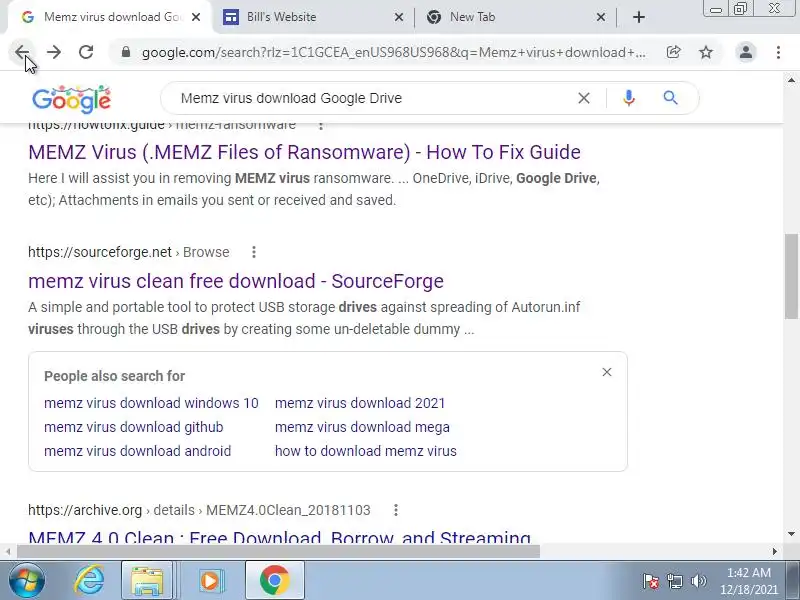Open the Google logo homepage

71,99
